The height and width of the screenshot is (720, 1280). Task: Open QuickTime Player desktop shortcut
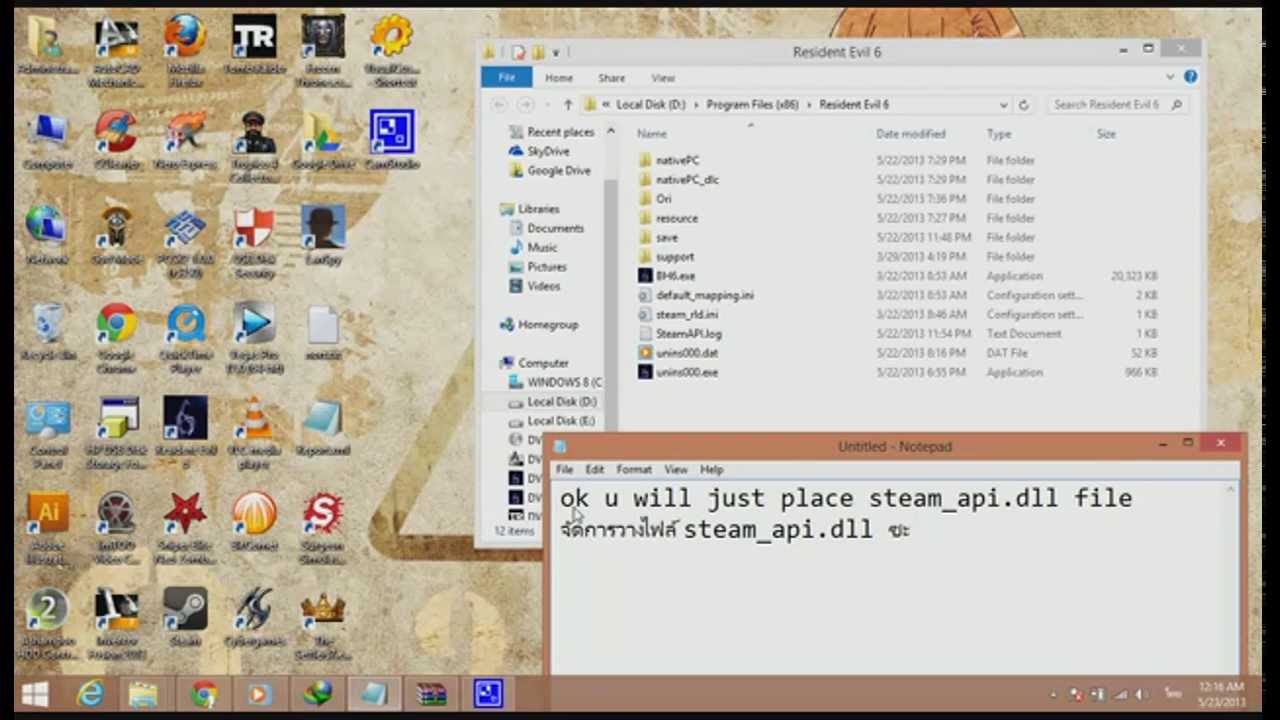(x=186, y=338)
